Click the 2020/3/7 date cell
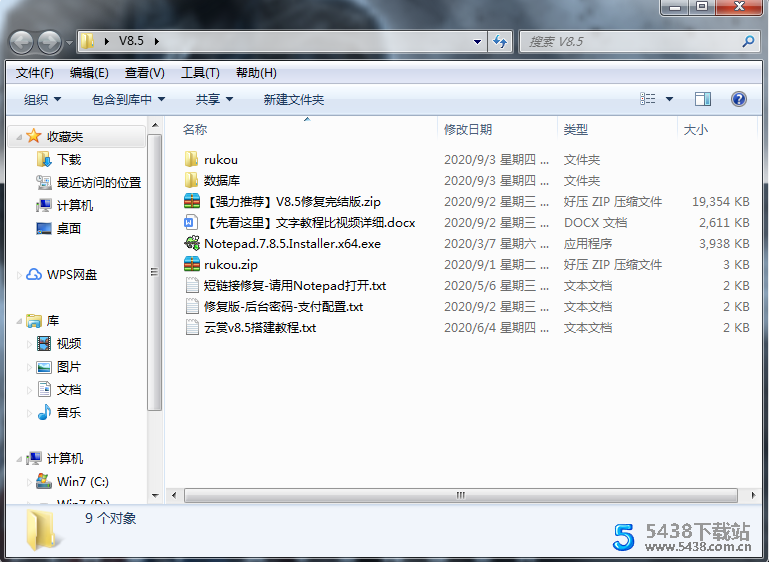The image size is (769, 562). pyautogui.click(x=496, y=244)
